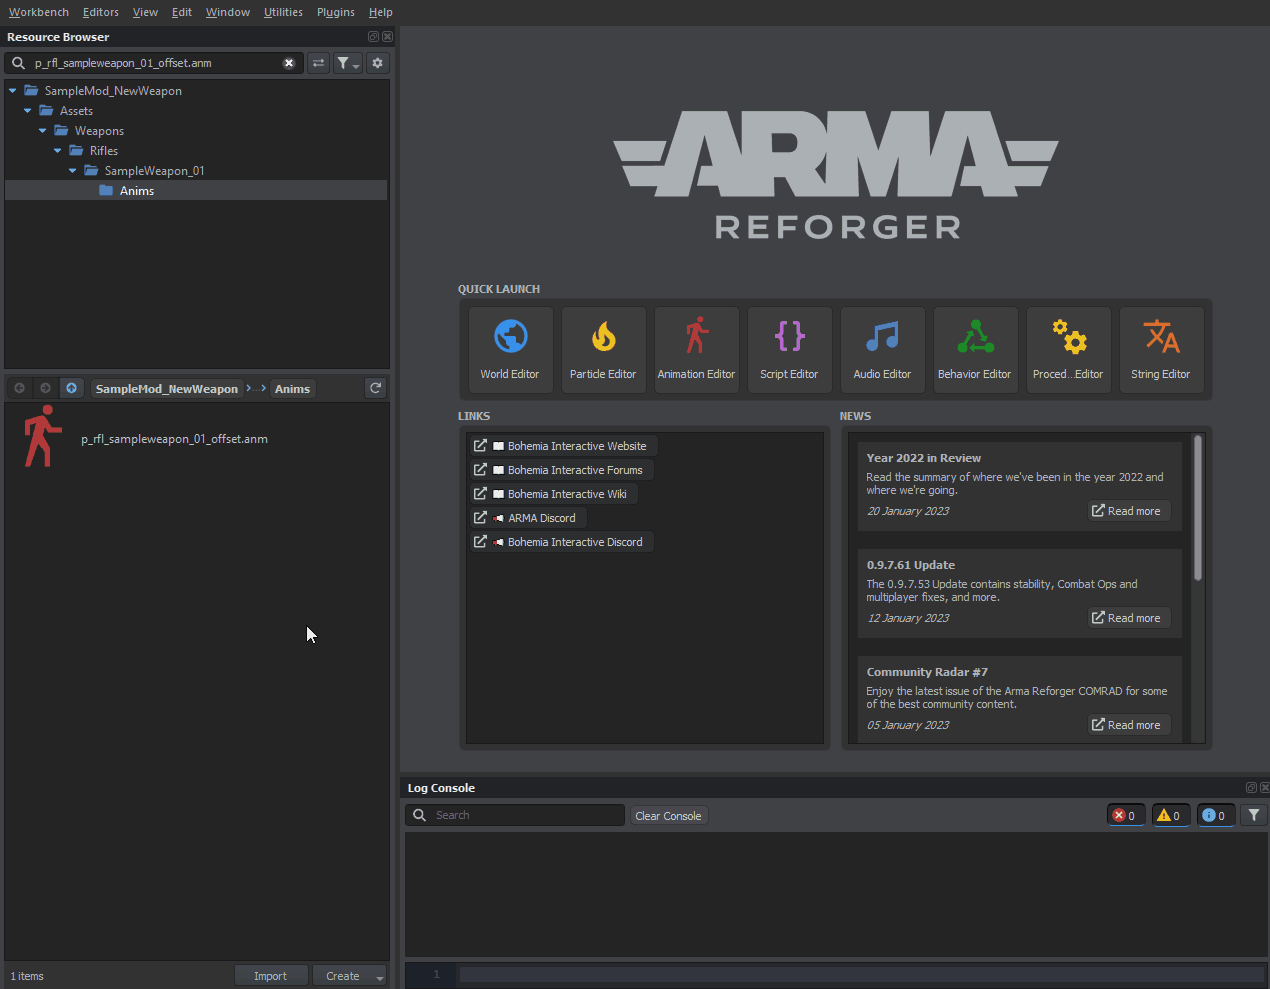Toggle warning messages filter in Log Console
The width and height of the screenshot is (1270, 989).
point(1169,815)
